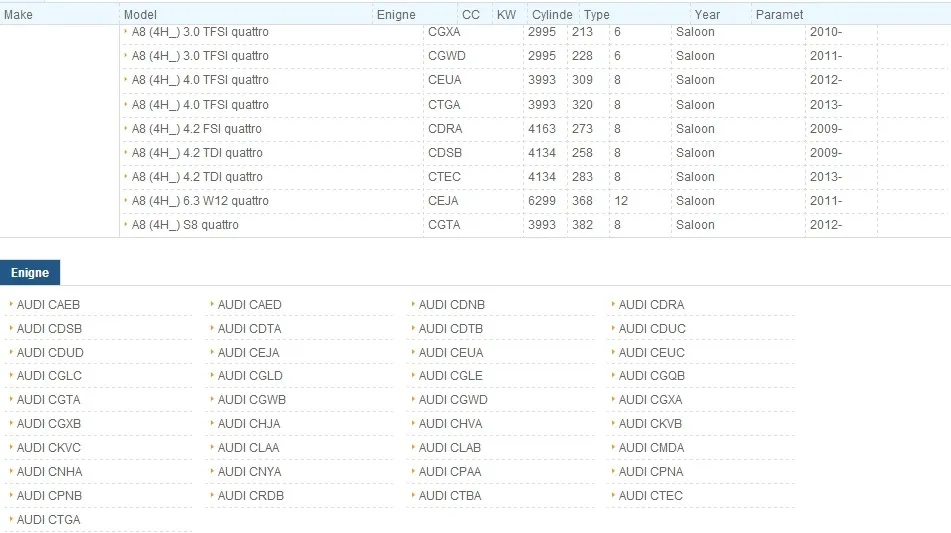Select engine AUDI CTBA
Viewport: 951px width, 533px height.
[449, 496]
